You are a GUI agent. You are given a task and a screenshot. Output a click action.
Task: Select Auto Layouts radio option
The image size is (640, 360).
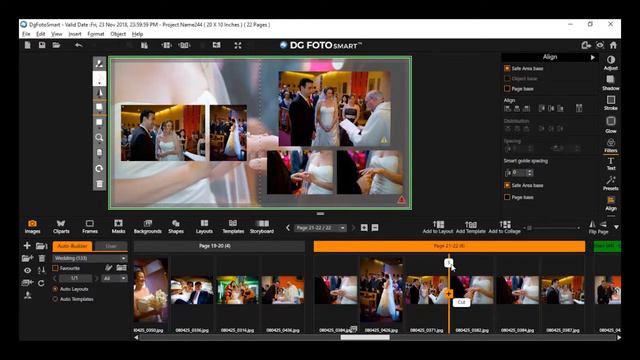click(55, 289)
